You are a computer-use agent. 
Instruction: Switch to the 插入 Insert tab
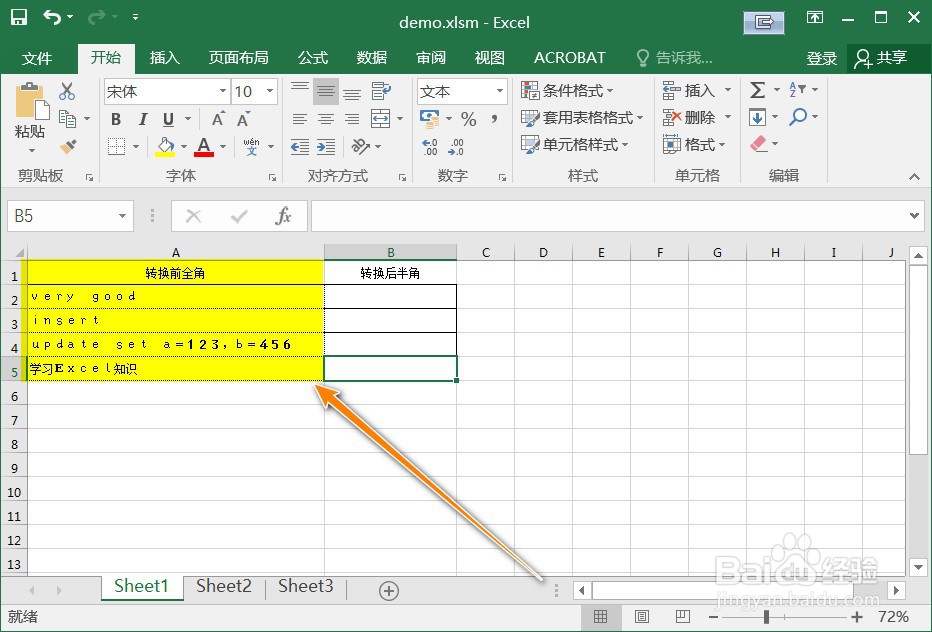(165, 58)
